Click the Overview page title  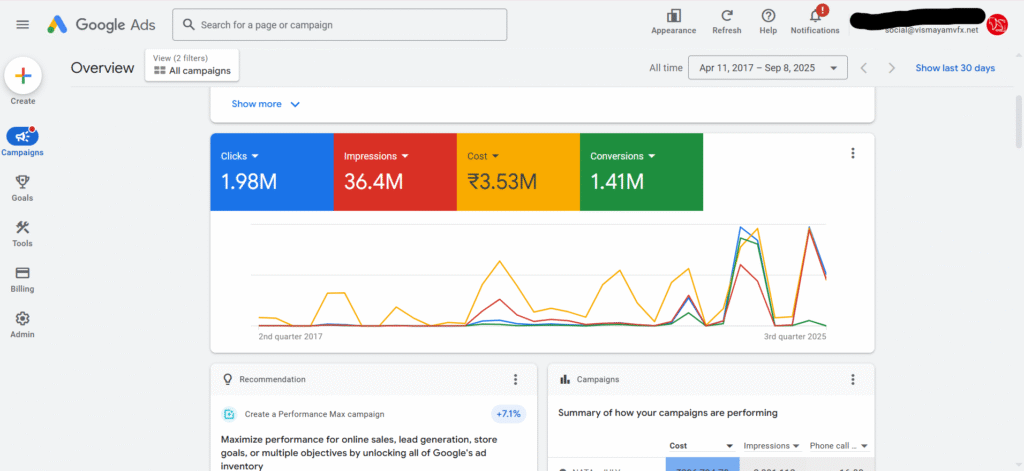click(103, 68)
